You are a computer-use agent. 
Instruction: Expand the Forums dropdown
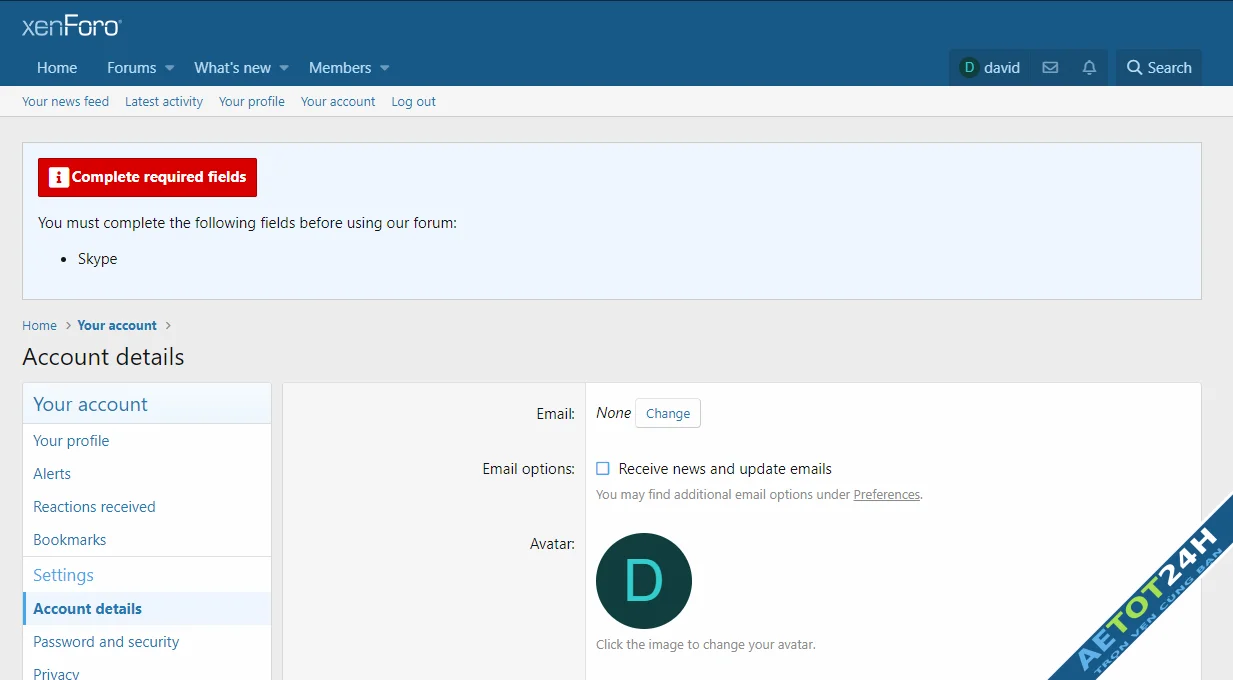(x=131, y=67)
